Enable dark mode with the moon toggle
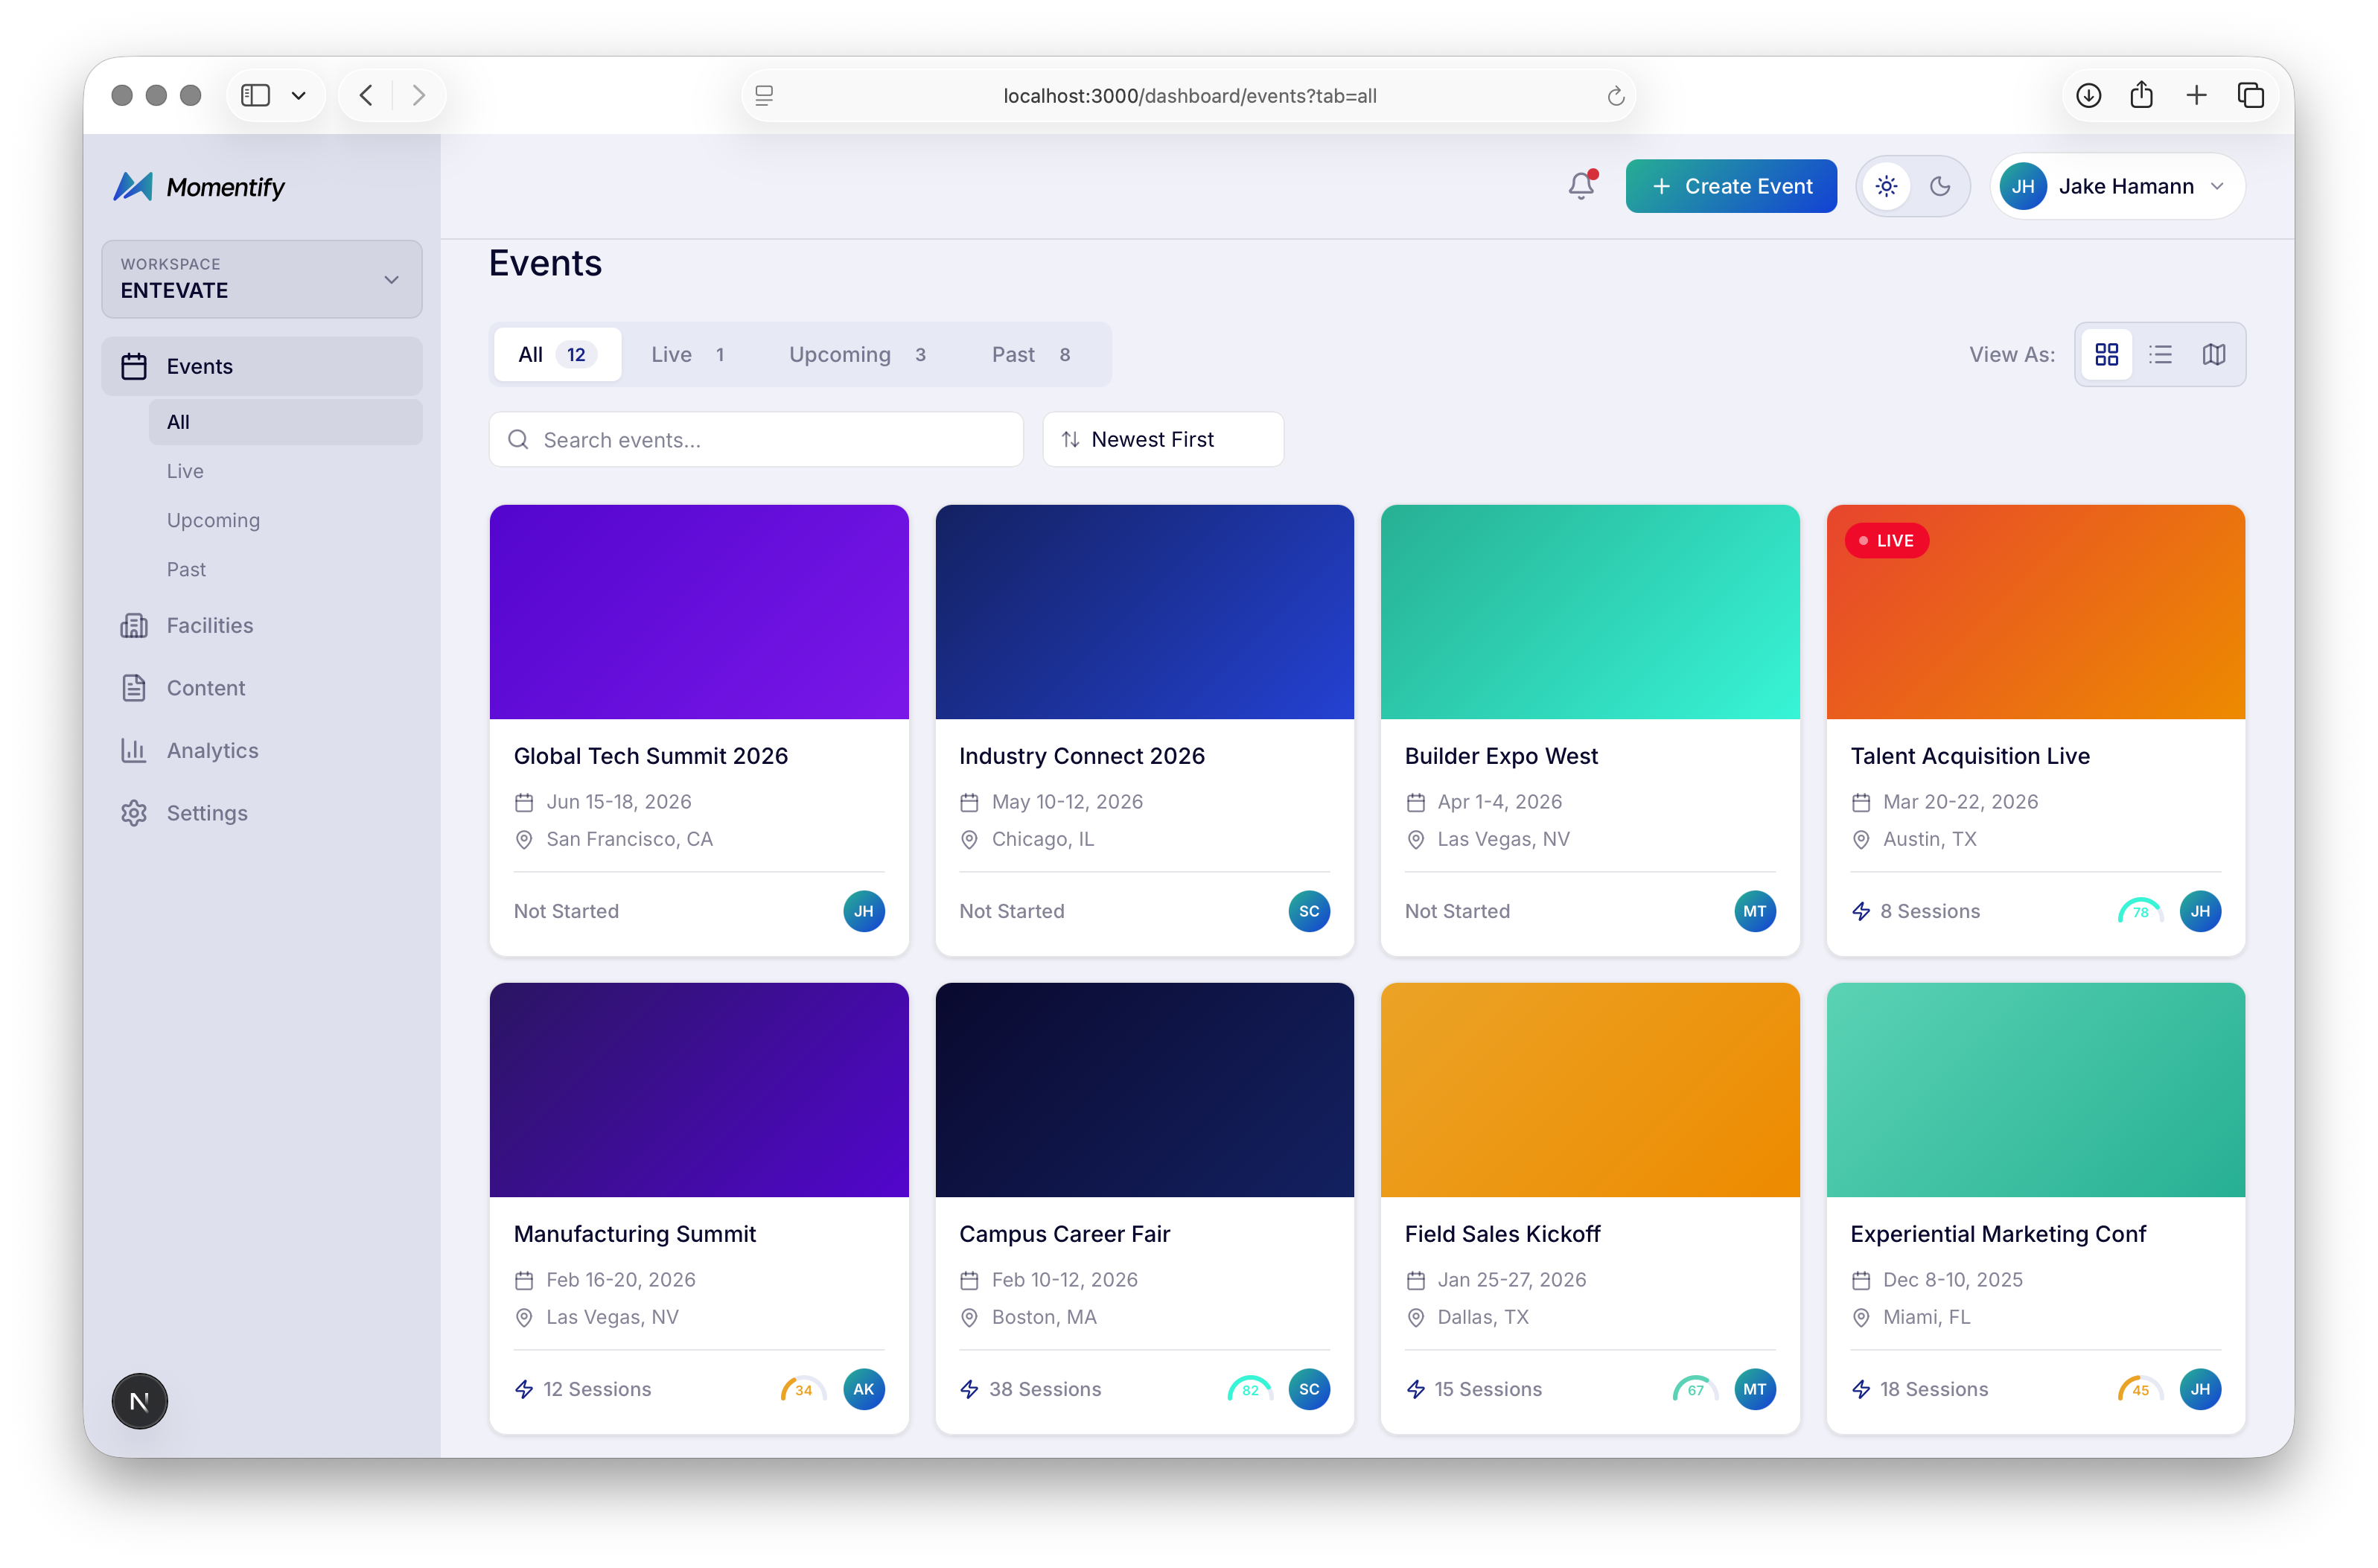Screen dimensions: 2378x1568 pos(1941,186)
